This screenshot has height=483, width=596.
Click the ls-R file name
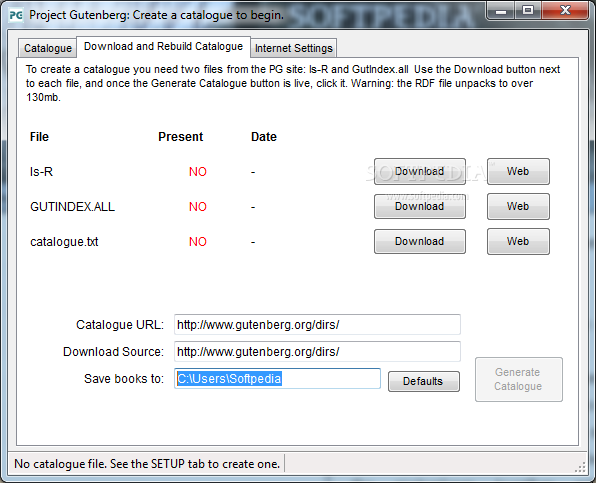click(x=41, y=172)
